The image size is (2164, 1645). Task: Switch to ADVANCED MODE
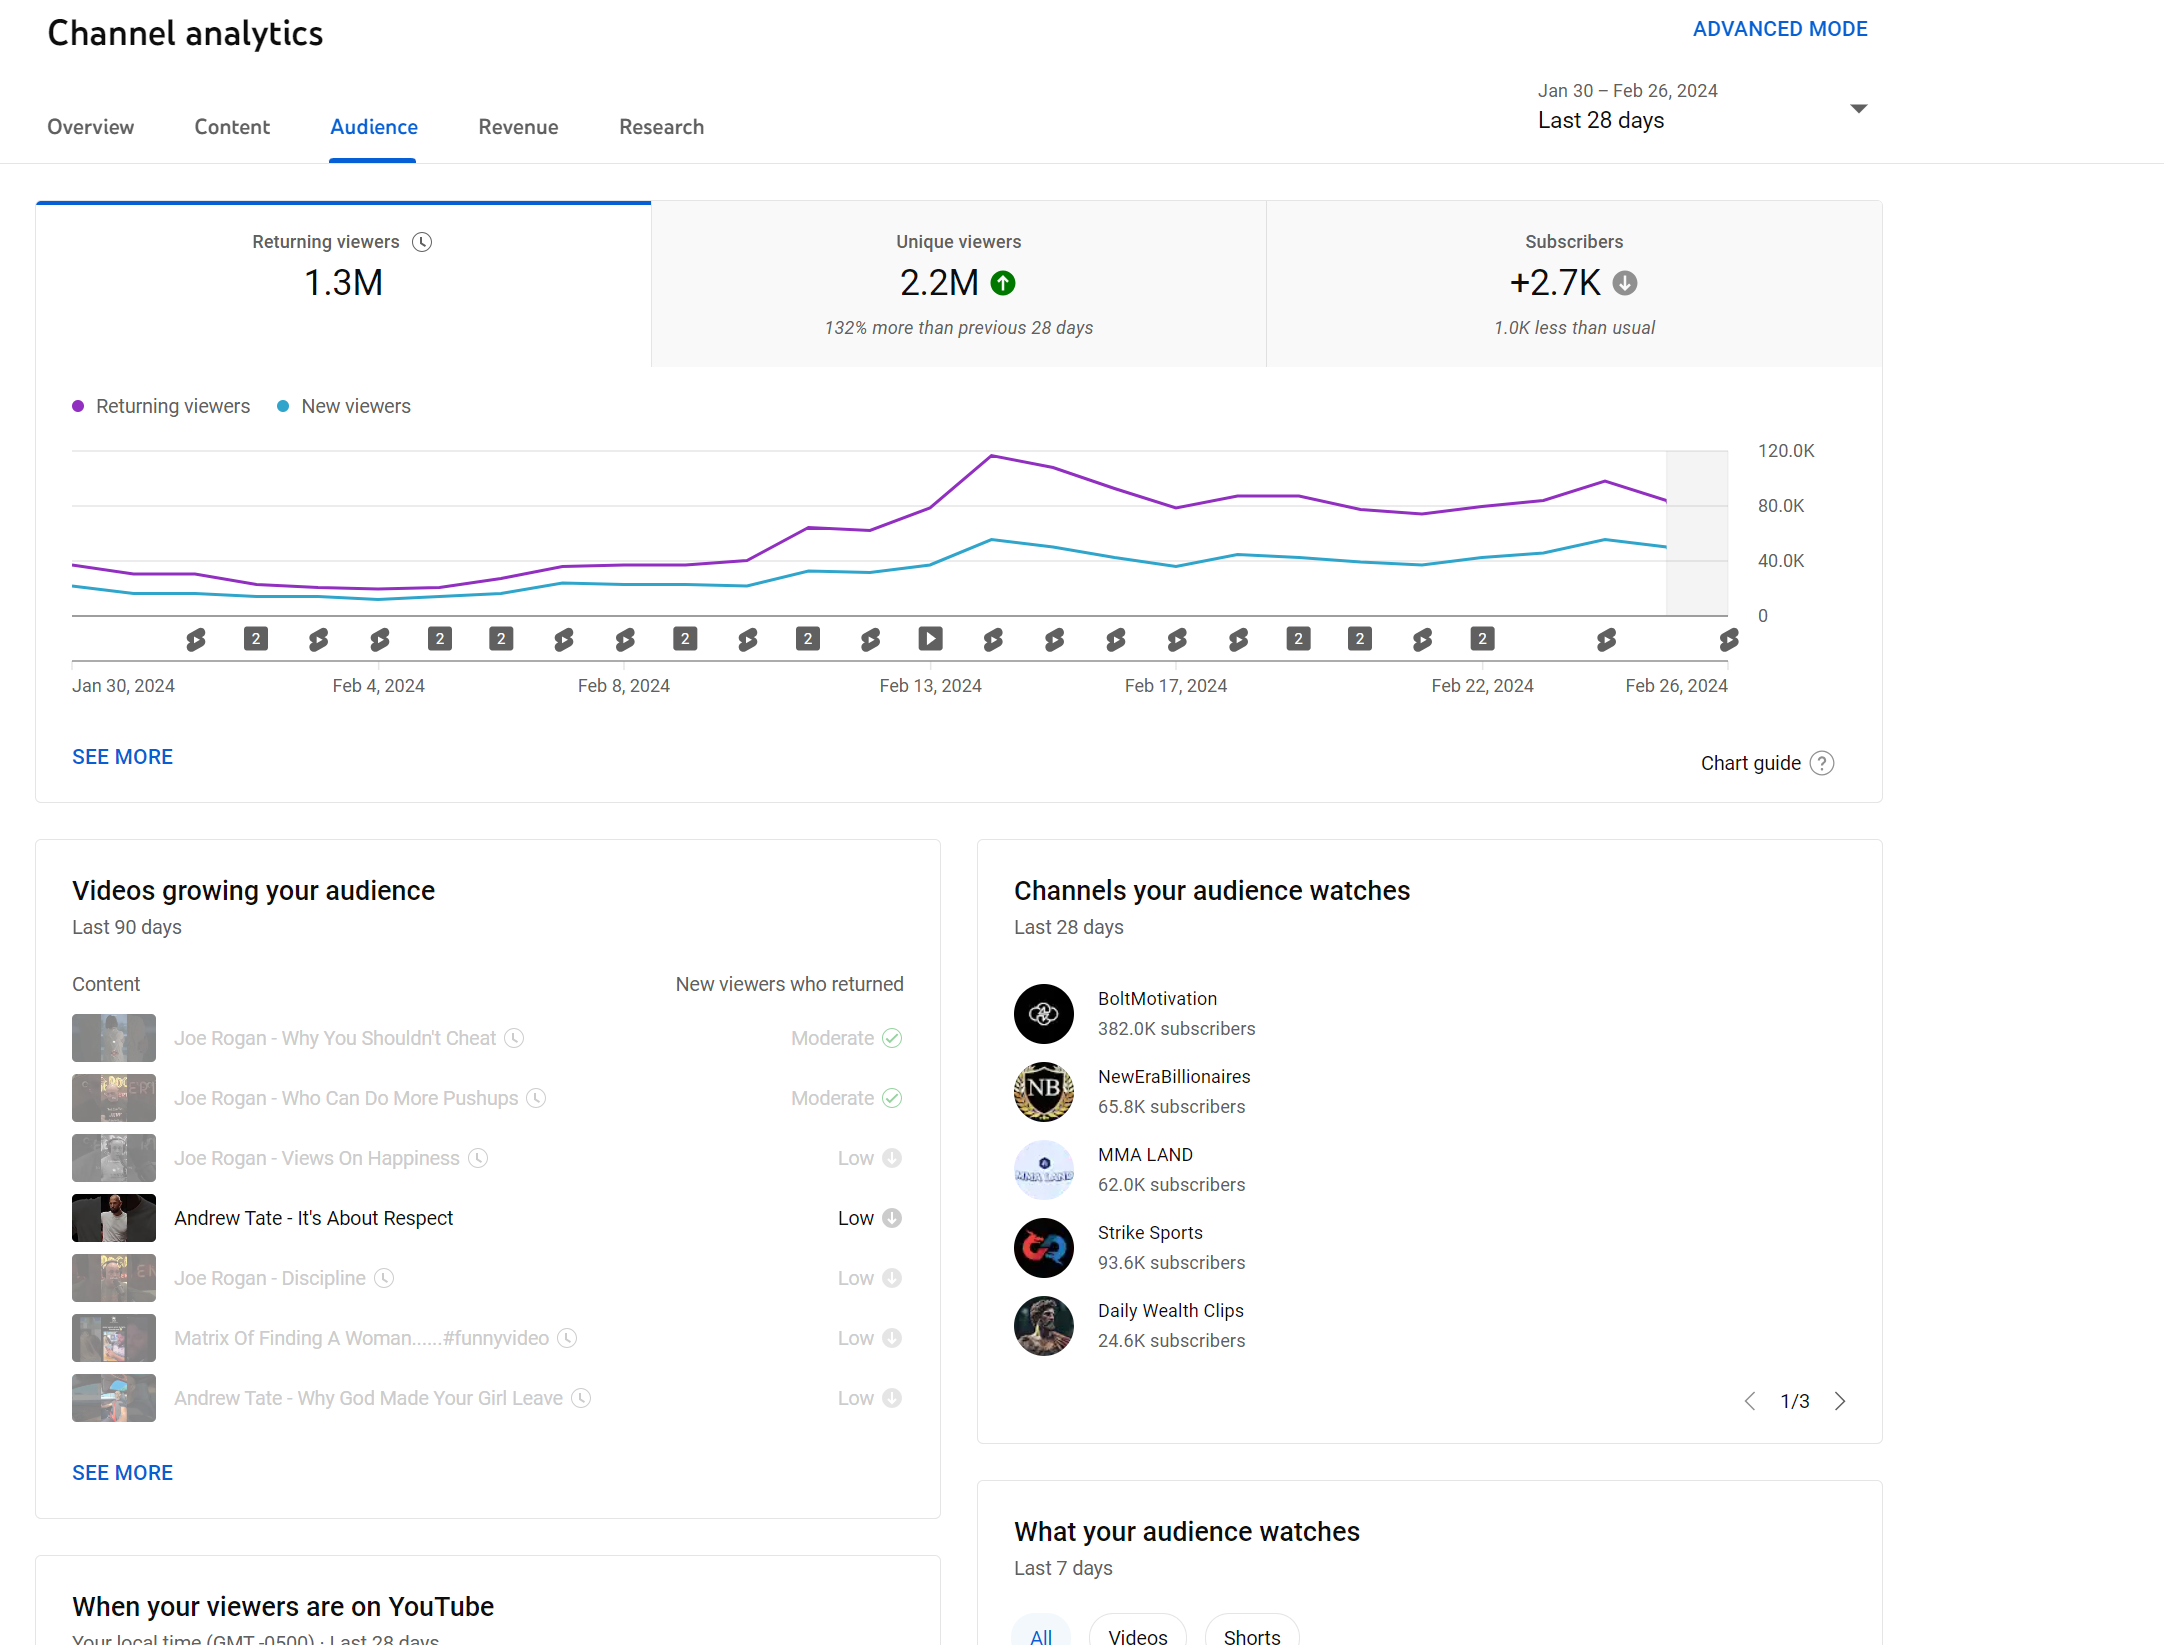pyautogui.click(x=1780, y=29)
